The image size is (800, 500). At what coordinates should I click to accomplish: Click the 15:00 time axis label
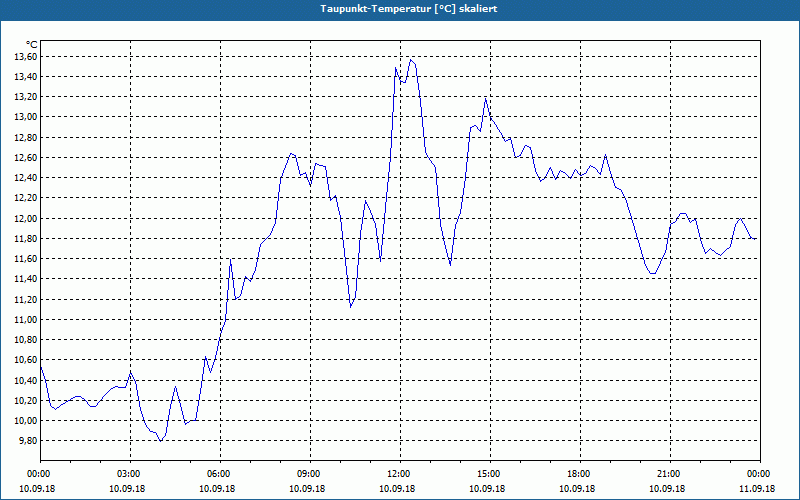point(490,474)
